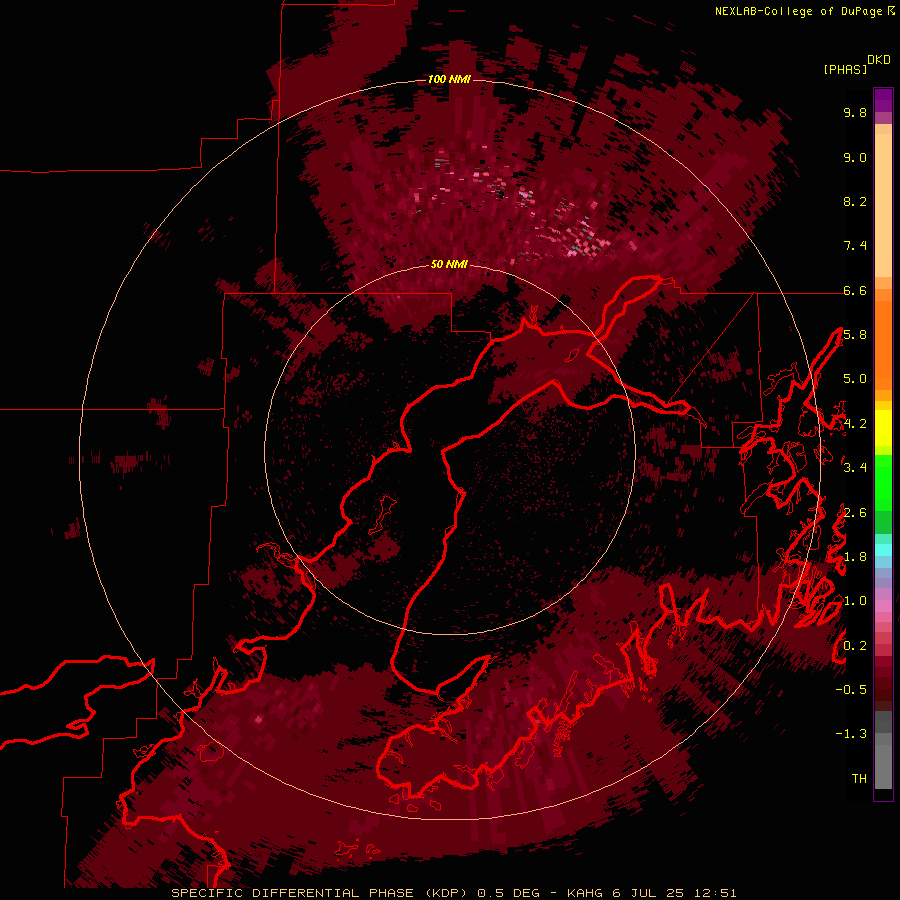Image resolution: width=900 pixels, height=900 pixels.
Task: Click the 1.8 scale value
Action: (x=855, y=557)
